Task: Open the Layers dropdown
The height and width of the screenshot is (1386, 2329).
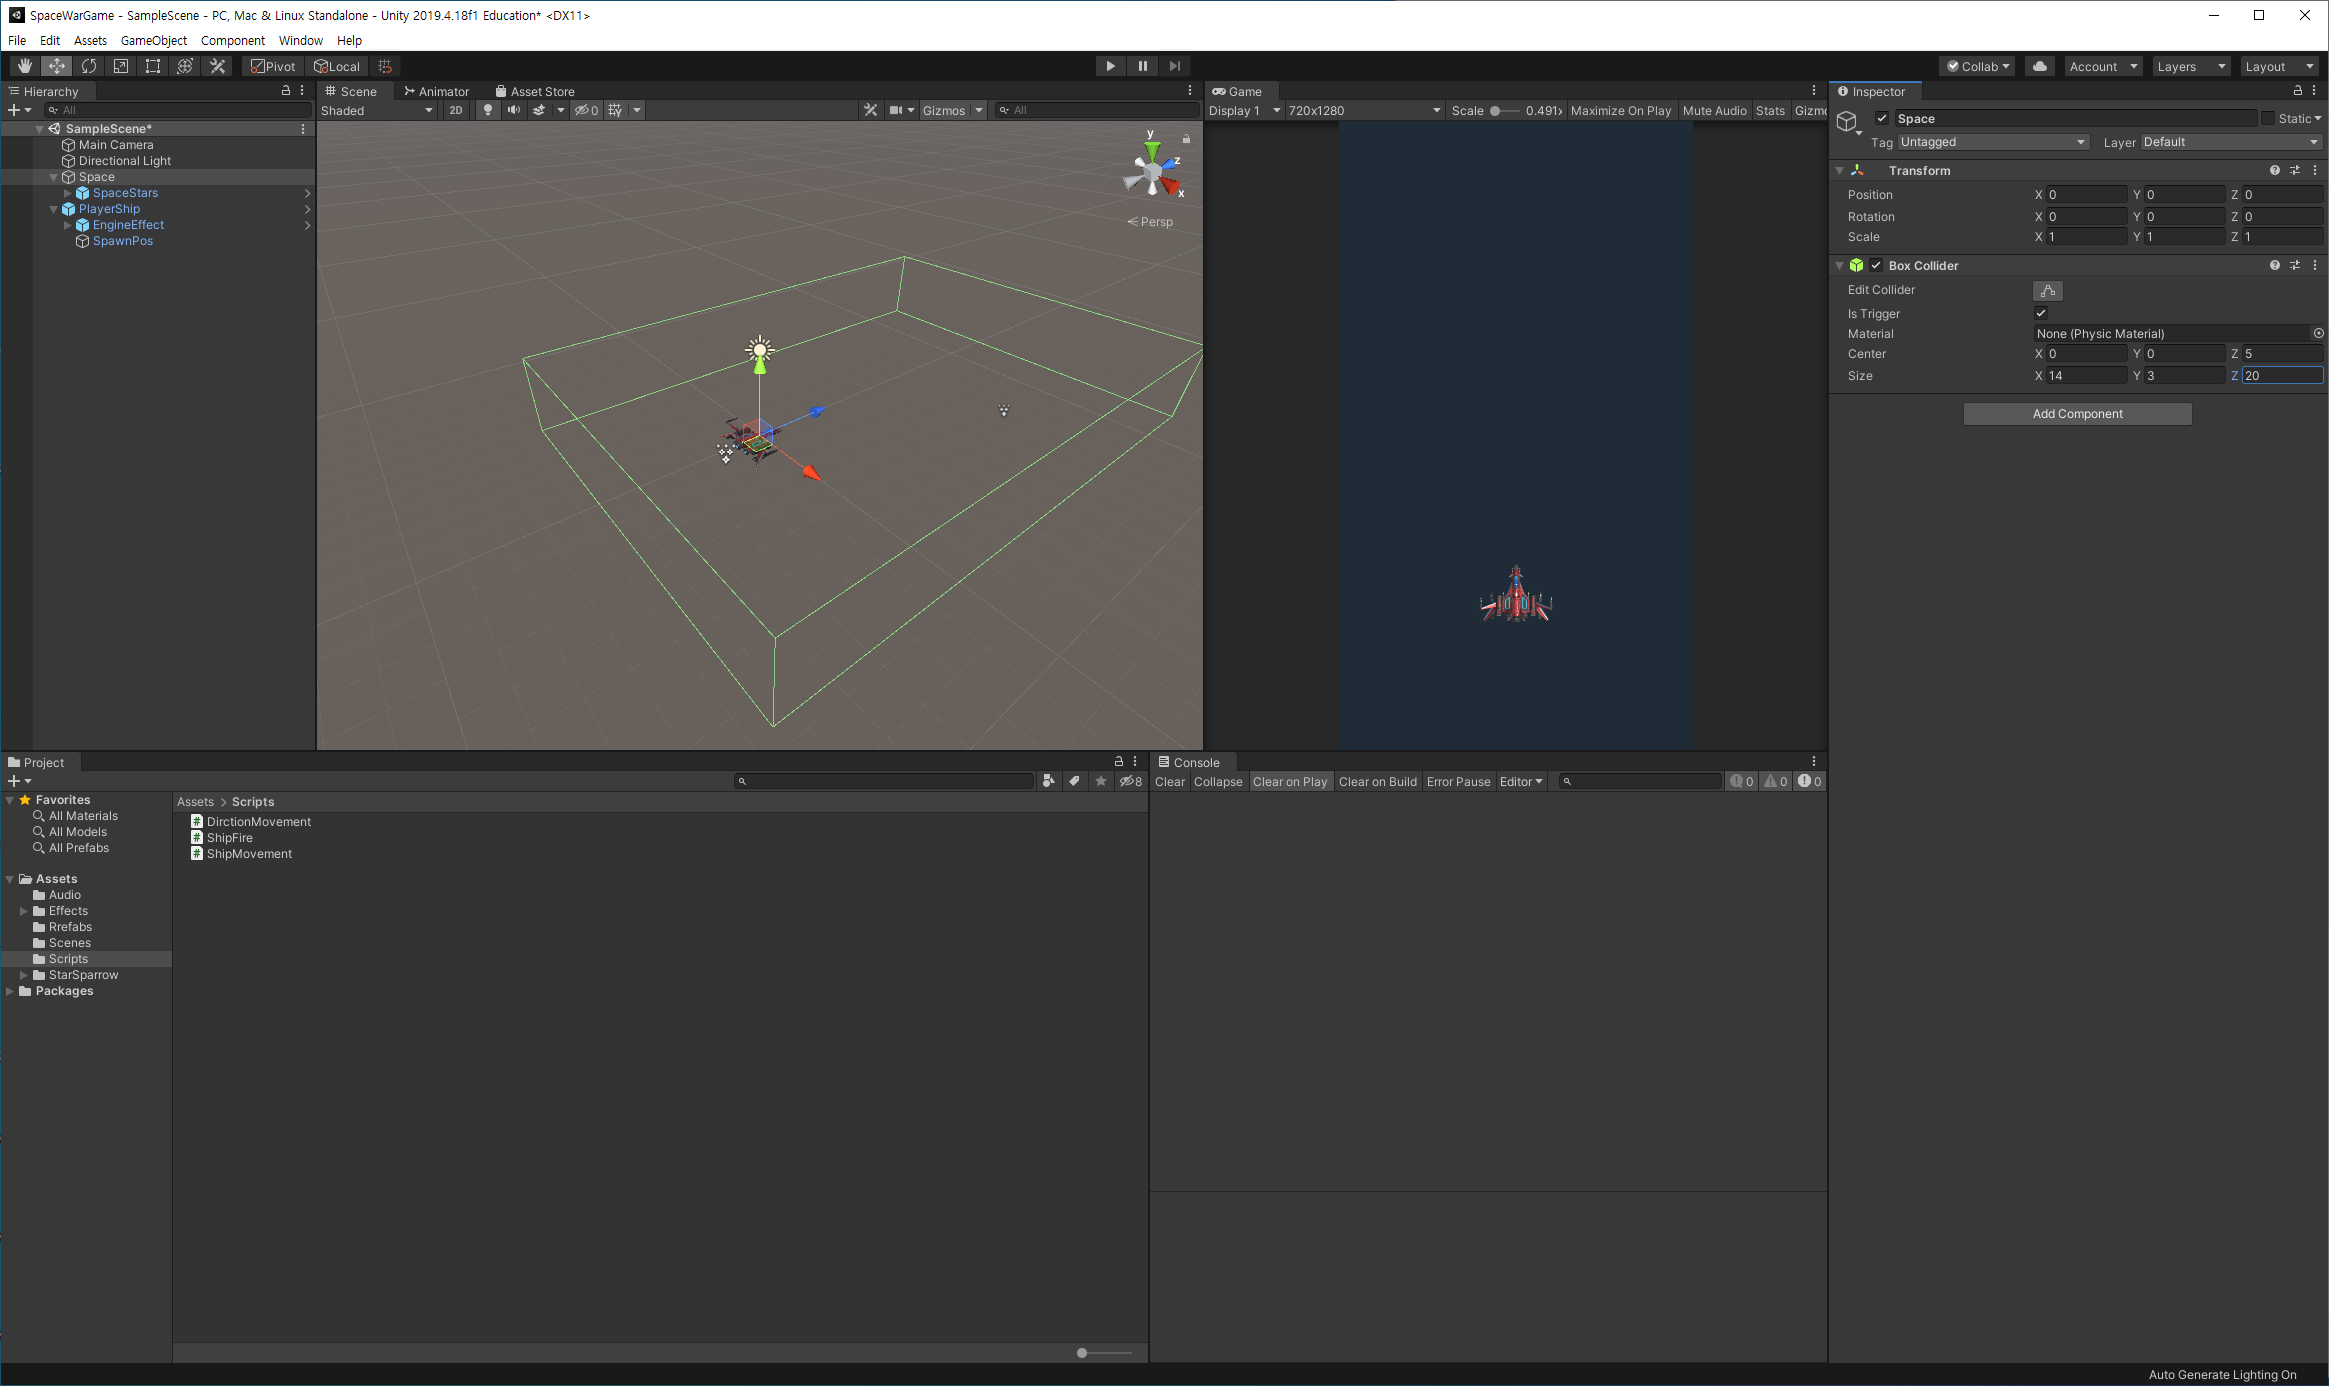Action: click(x=2190, y=66)
